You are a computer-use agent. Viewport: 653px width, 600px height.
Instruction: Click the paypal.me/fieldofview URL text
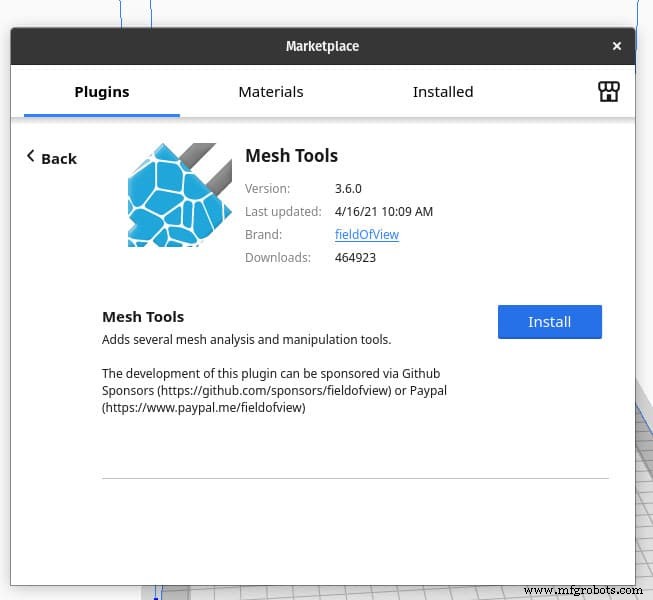pos(204,408)
